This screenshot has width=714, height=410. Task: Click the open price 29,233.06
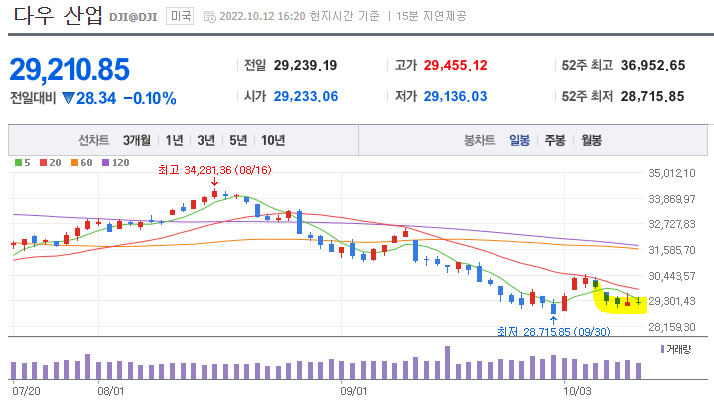(306, 97)
